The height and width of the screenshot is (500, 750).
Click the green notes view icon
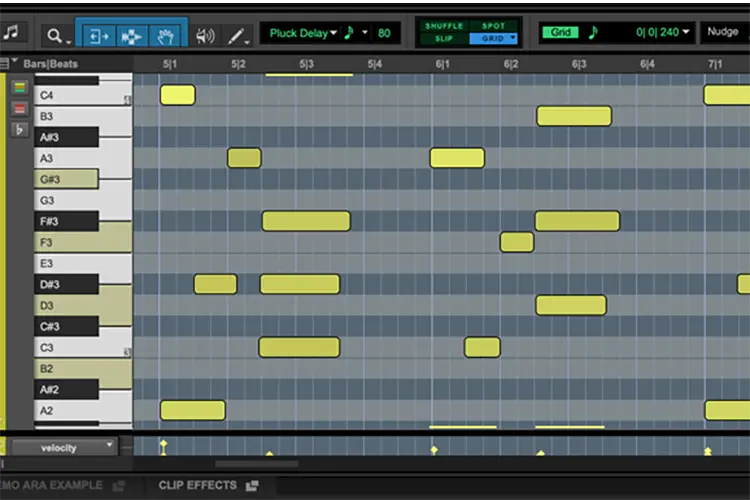(x=19, y=87)
